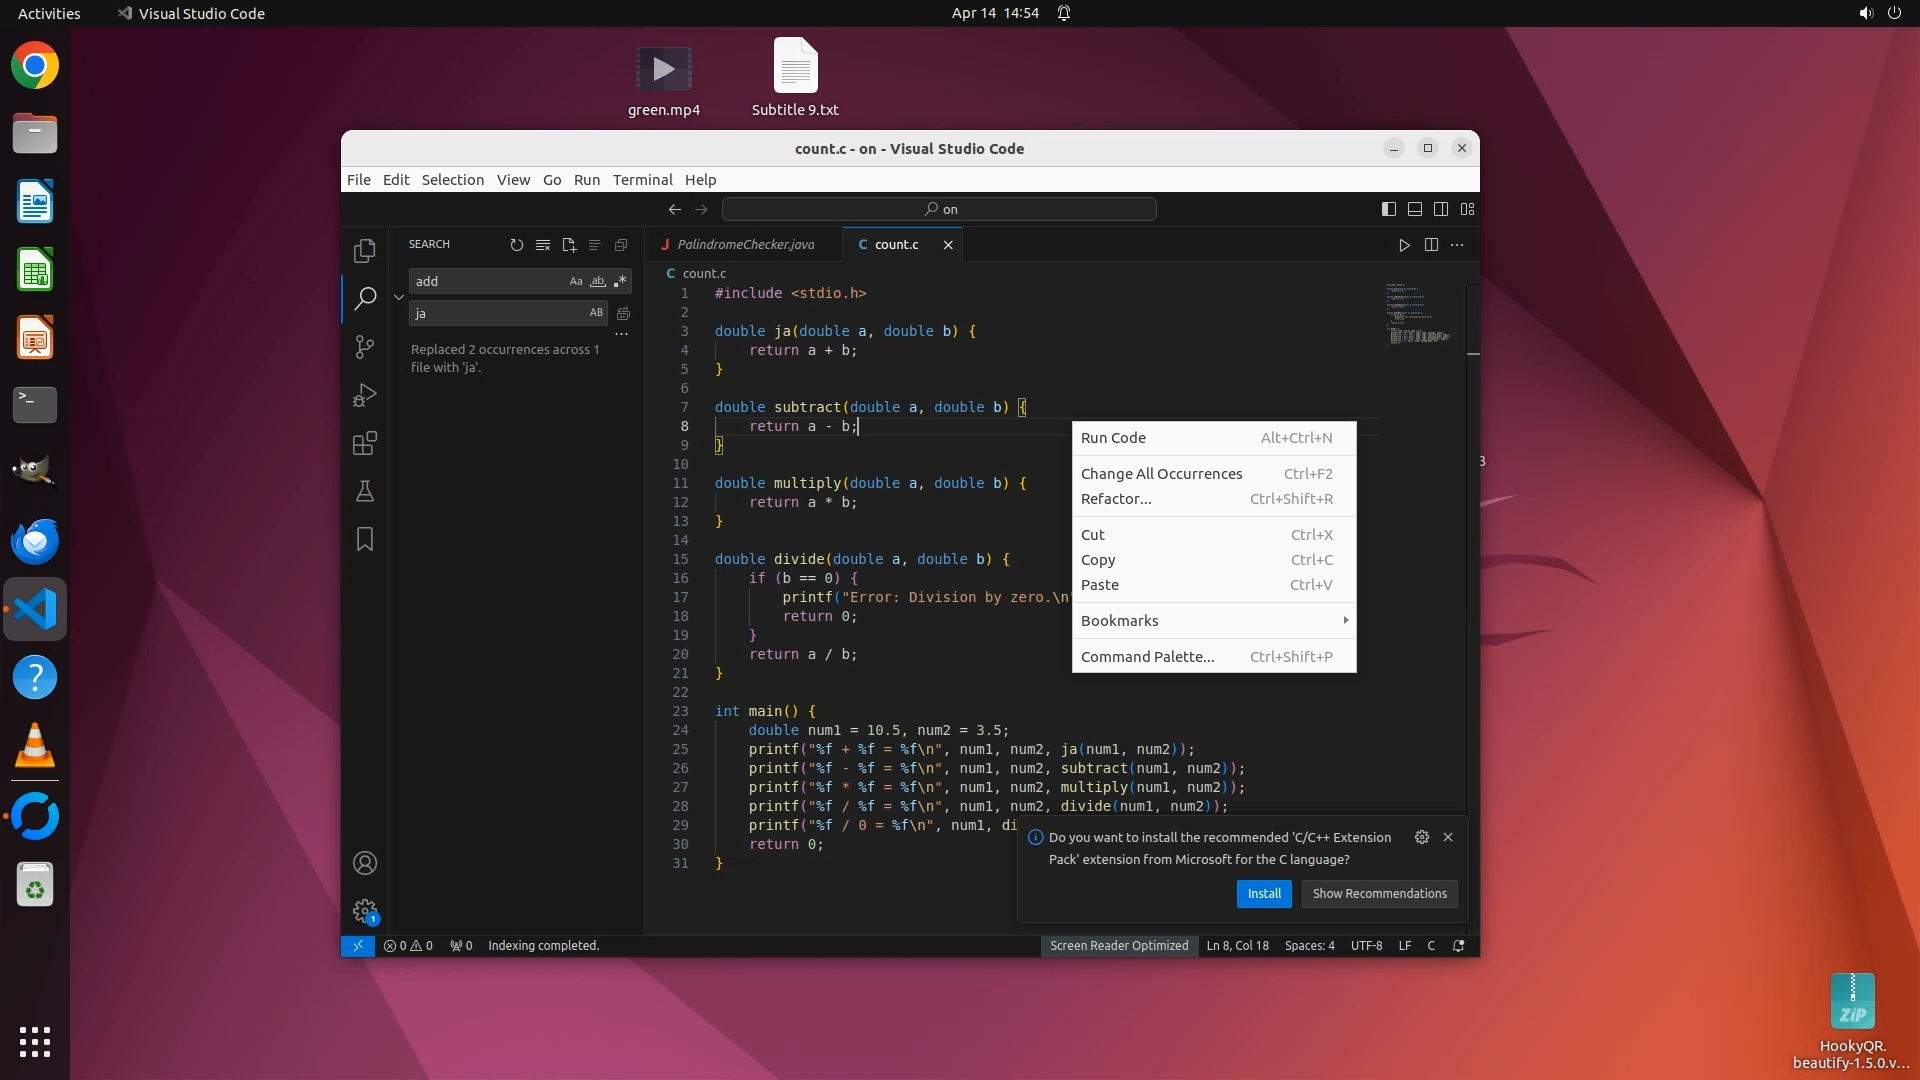Click the command center search box

[x=939, y=209]
